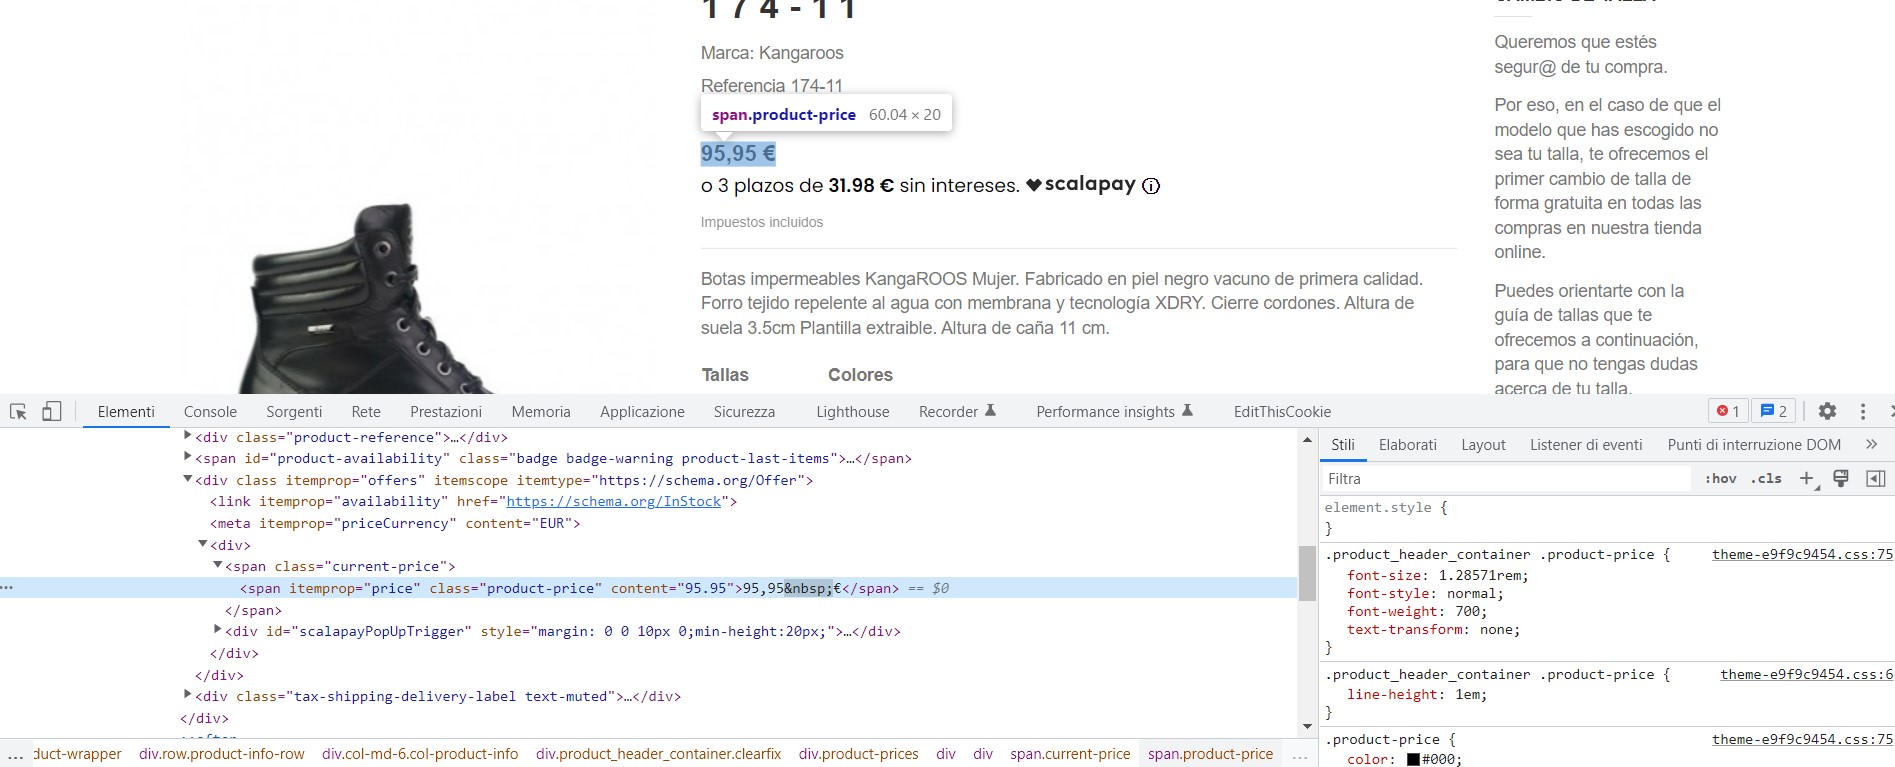Viewport: 1895px width, 767px height.
Task: Toggle device toolbar icon
Action: click(52, 411)
